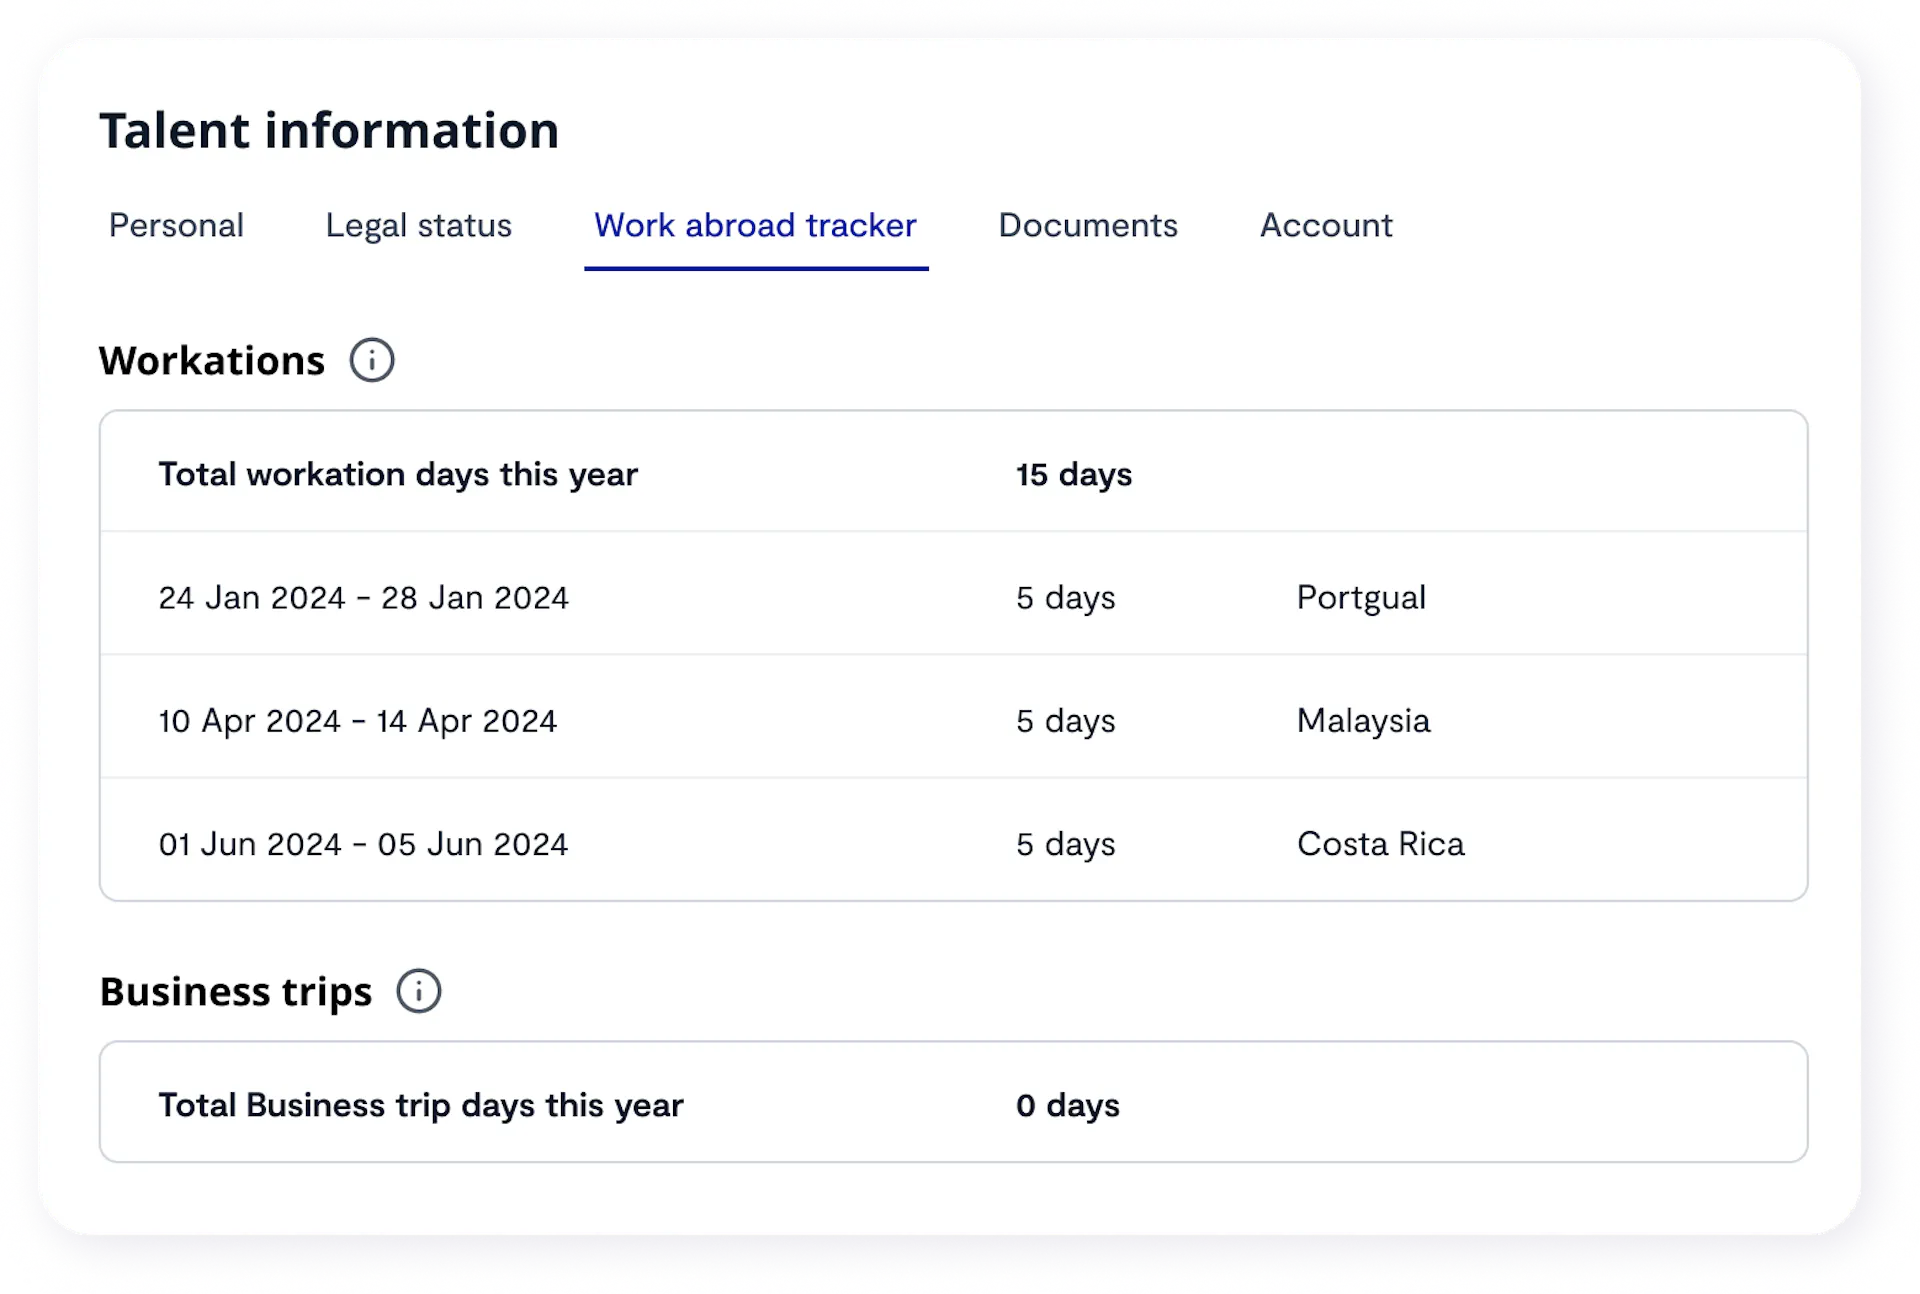Select the Costa Rica trip row
The image size is (1920, 1294).
pyautogui.click(x=1381, y=843)
